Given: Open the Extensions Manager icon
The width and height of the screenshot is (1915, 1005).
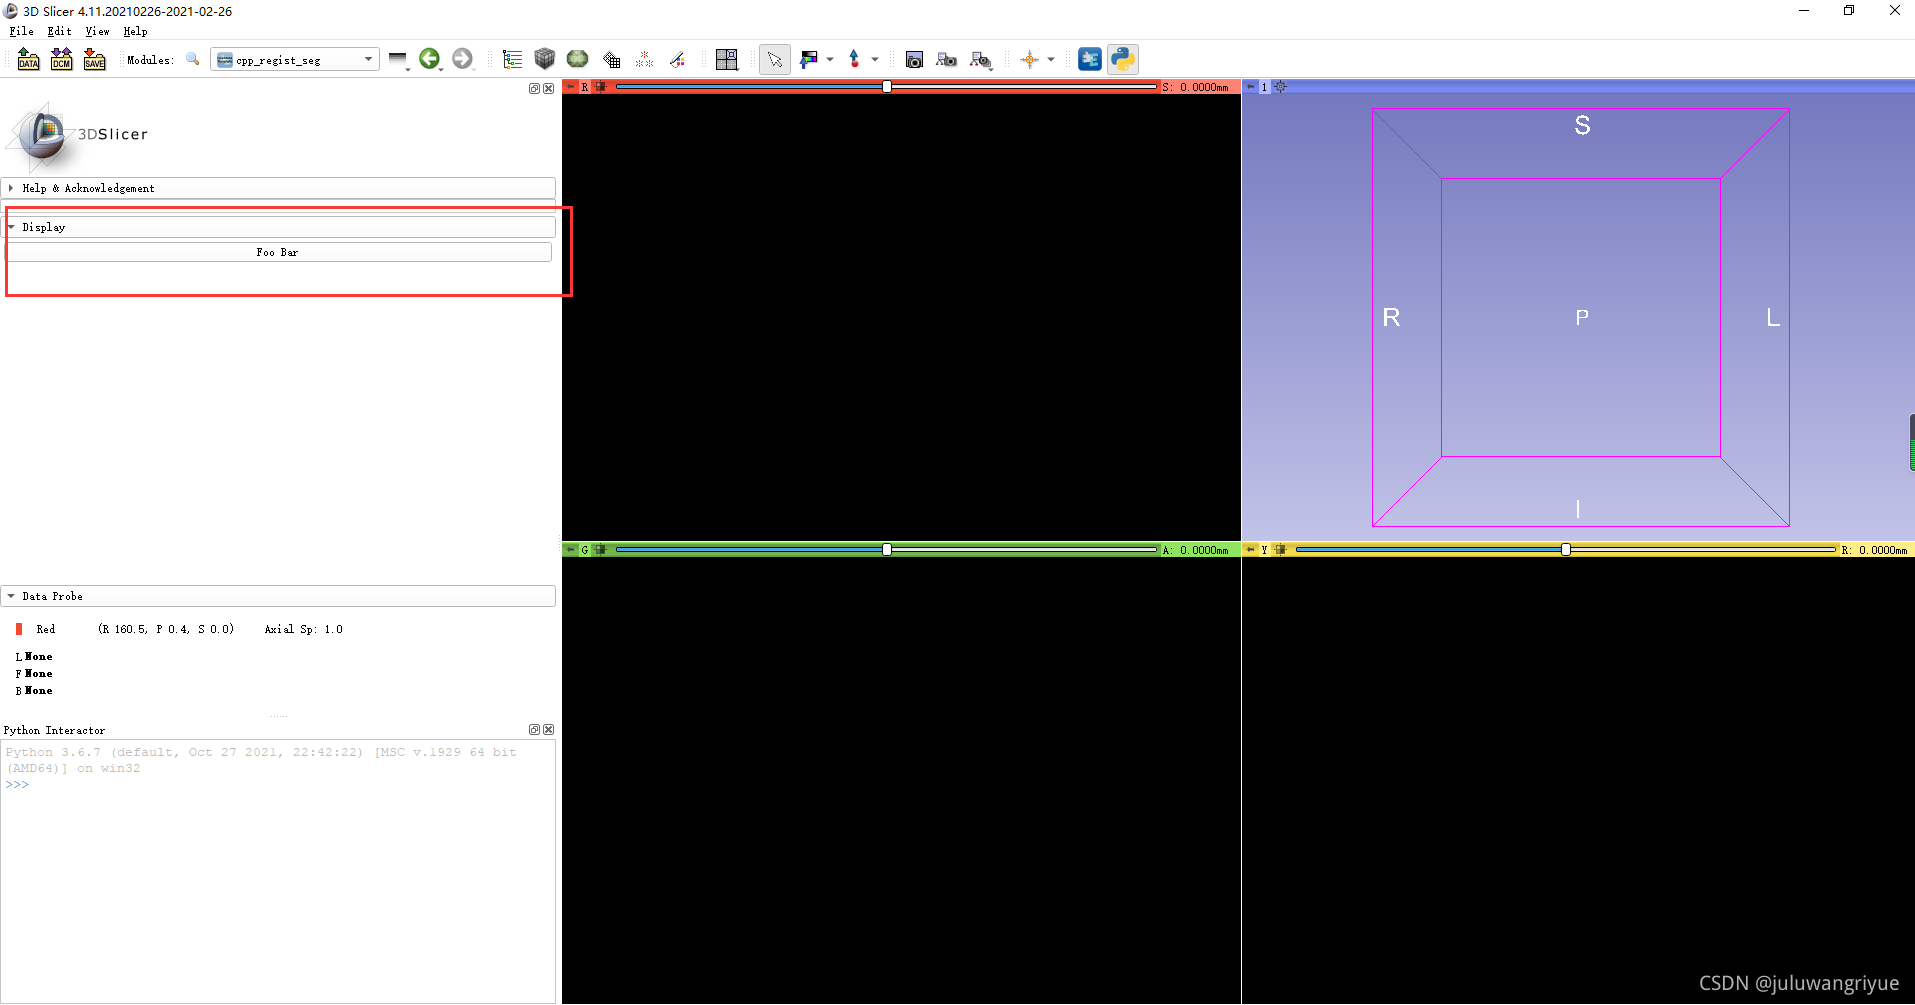Looking at the screenshot, I should pos(1090,59).
